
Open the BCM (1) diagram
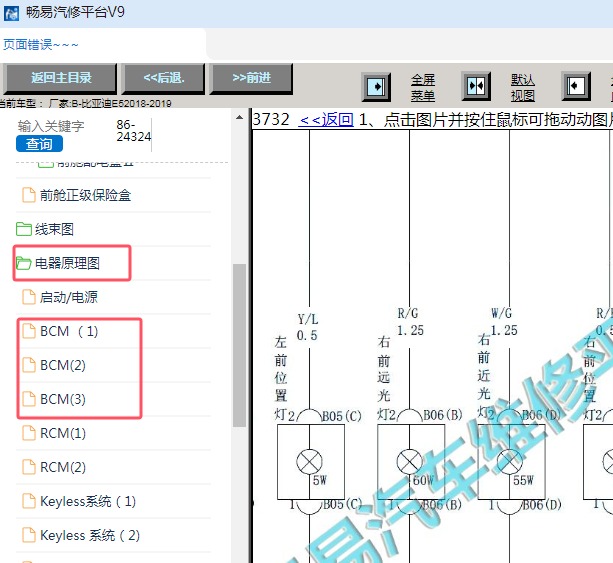pos(69,331)
